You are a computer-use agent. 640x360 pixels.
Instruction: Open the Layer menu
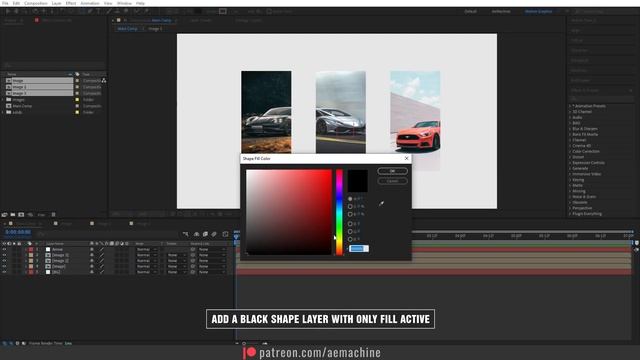56,3
